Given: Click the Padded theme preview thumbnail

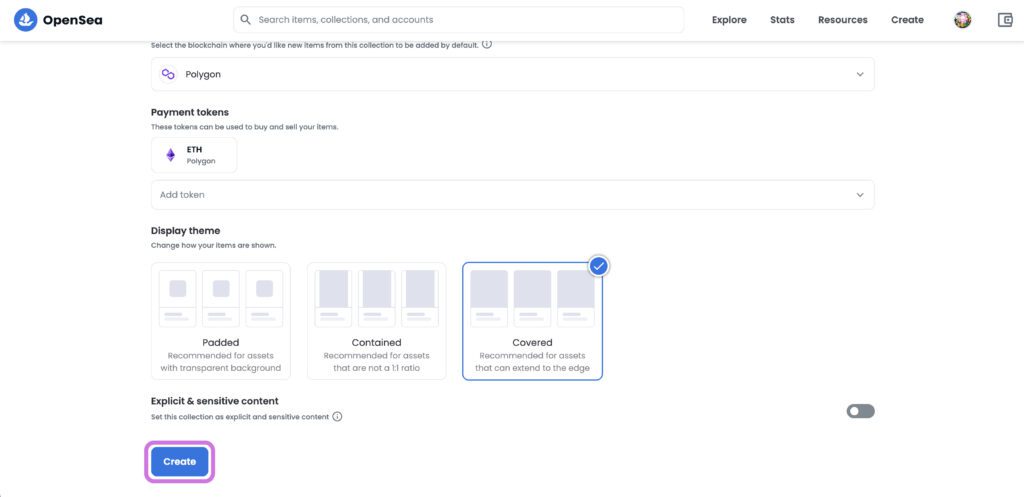Looking at the screenshot, I should (221, 298).
